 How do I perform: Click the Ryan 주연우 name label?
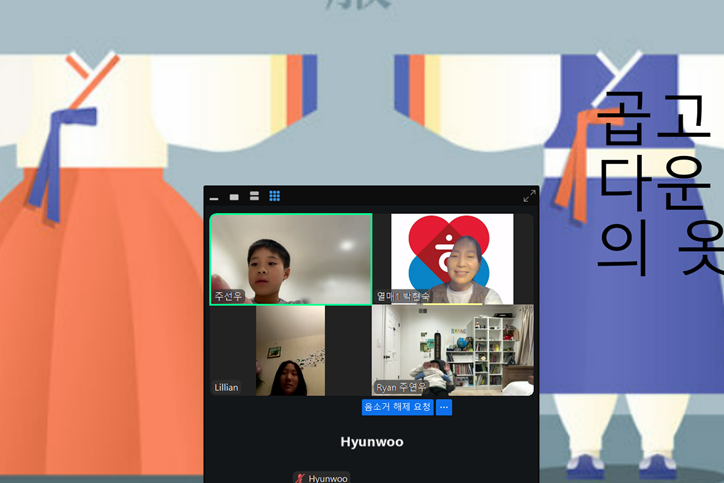(401, 387)
